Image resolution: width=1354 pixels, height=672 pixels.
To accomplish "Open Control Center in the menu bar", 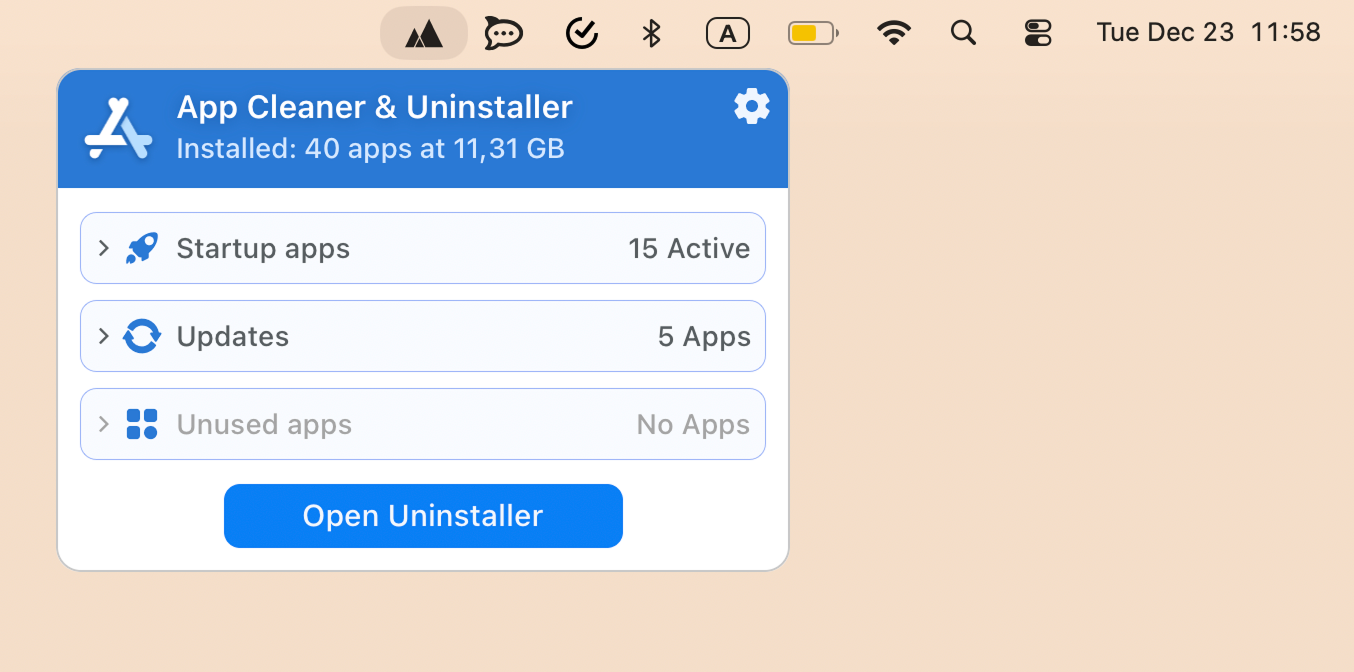I will pos(1038,32).
